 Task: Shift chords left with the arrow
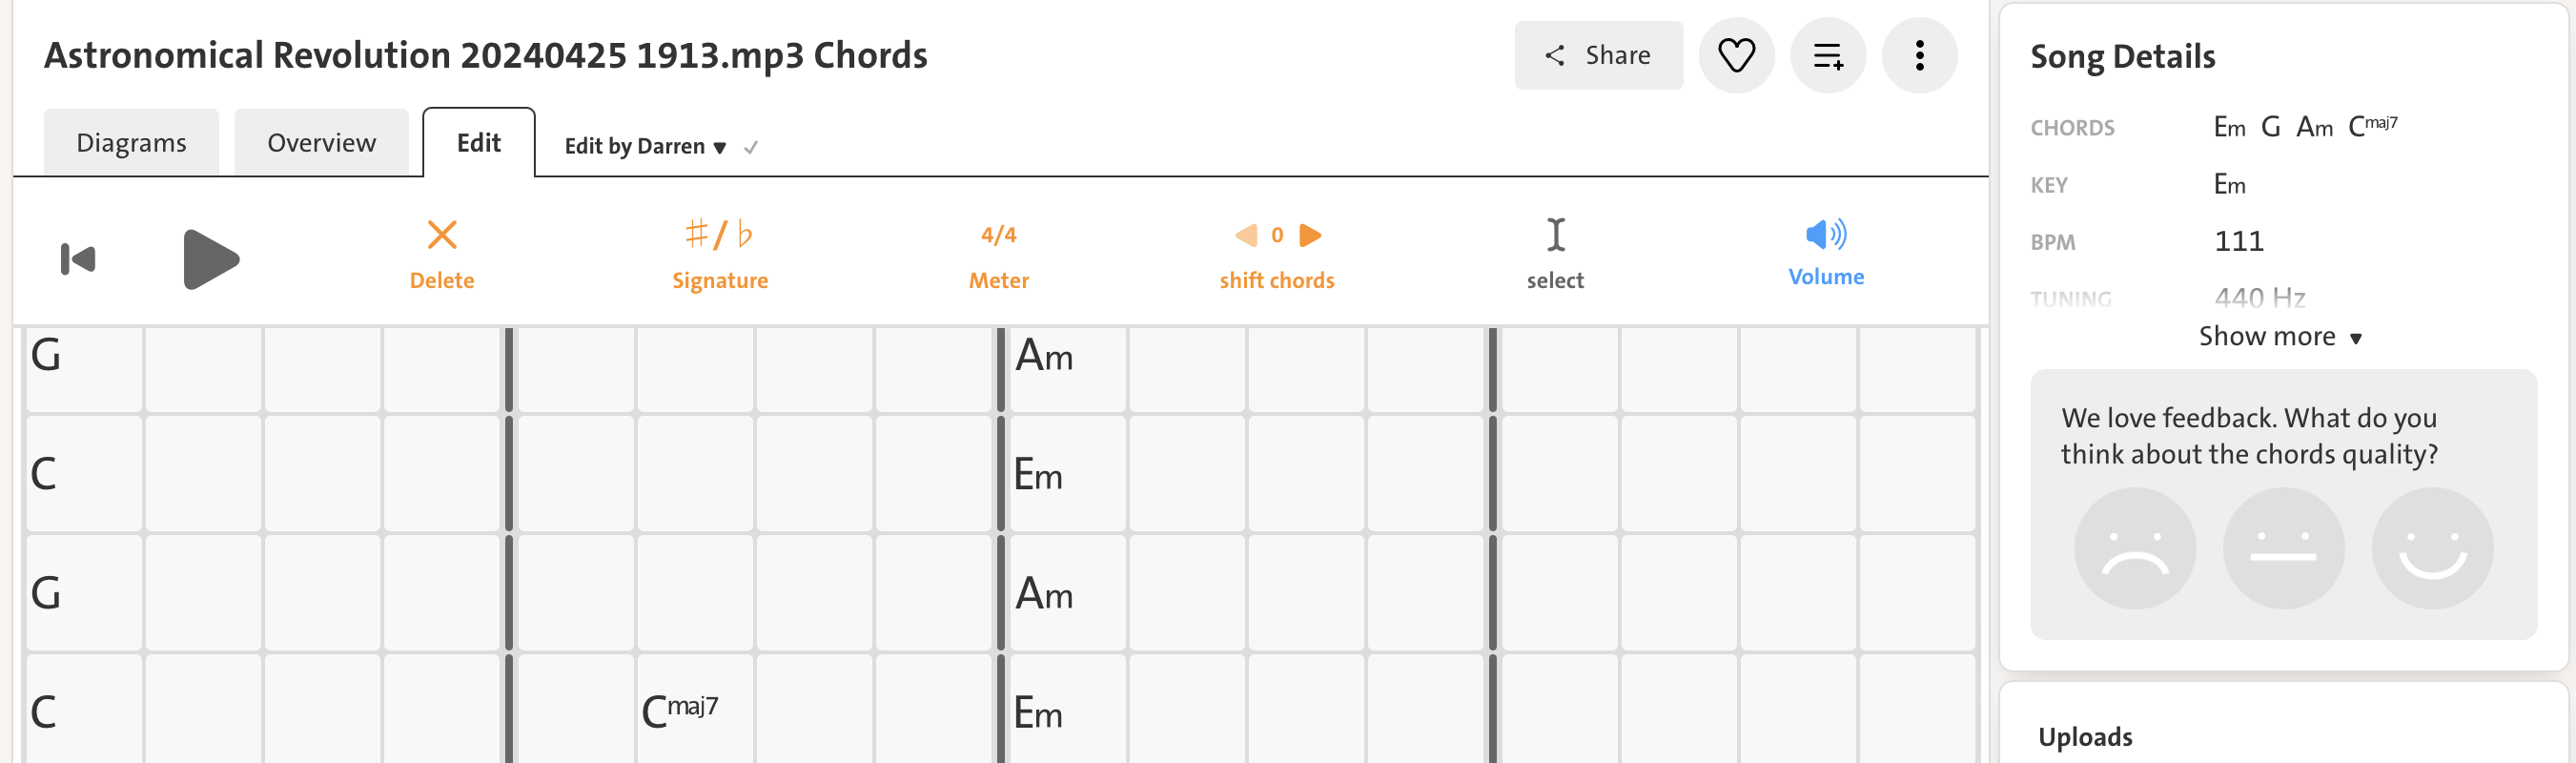tap(1246, 235)
